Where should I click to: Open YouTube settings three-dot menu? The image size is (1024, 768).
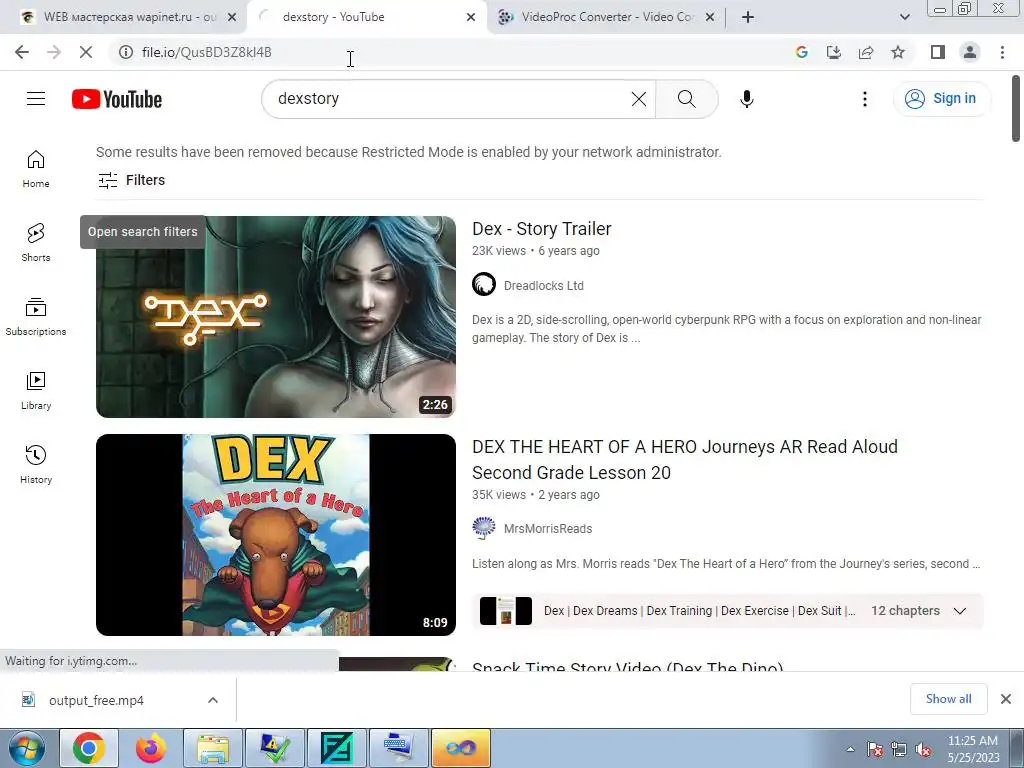click(865, 99)
